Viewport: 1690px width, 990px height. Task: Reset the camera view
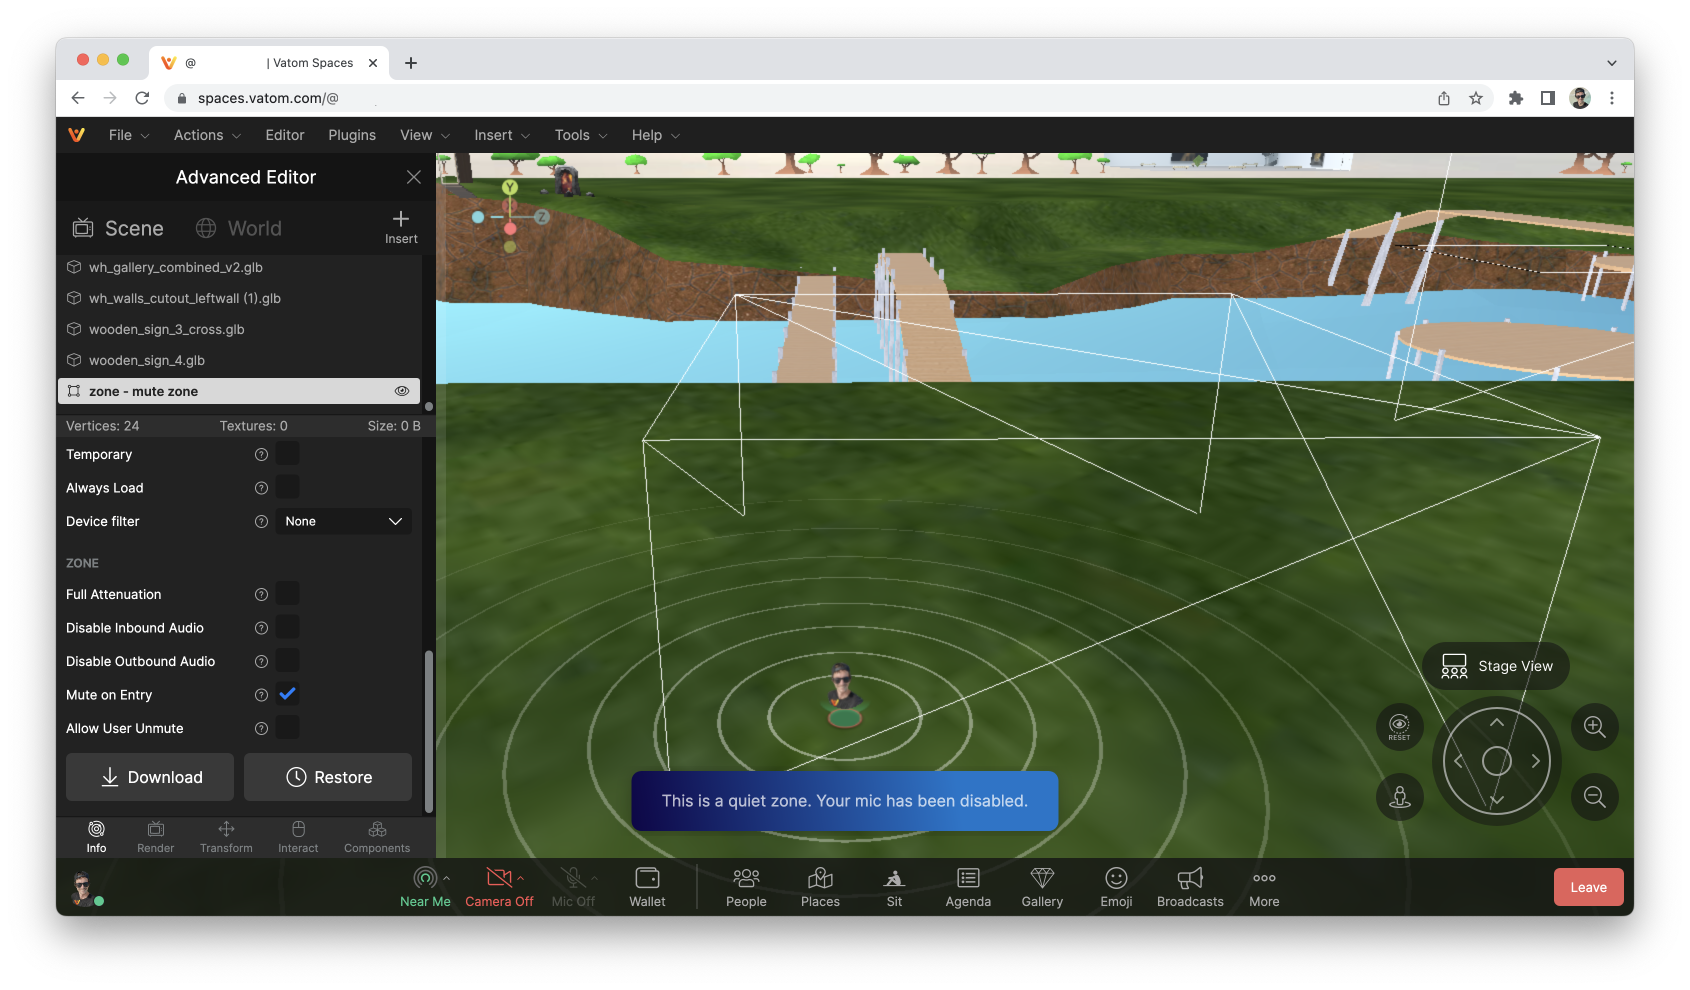(x=1400, y=727)
